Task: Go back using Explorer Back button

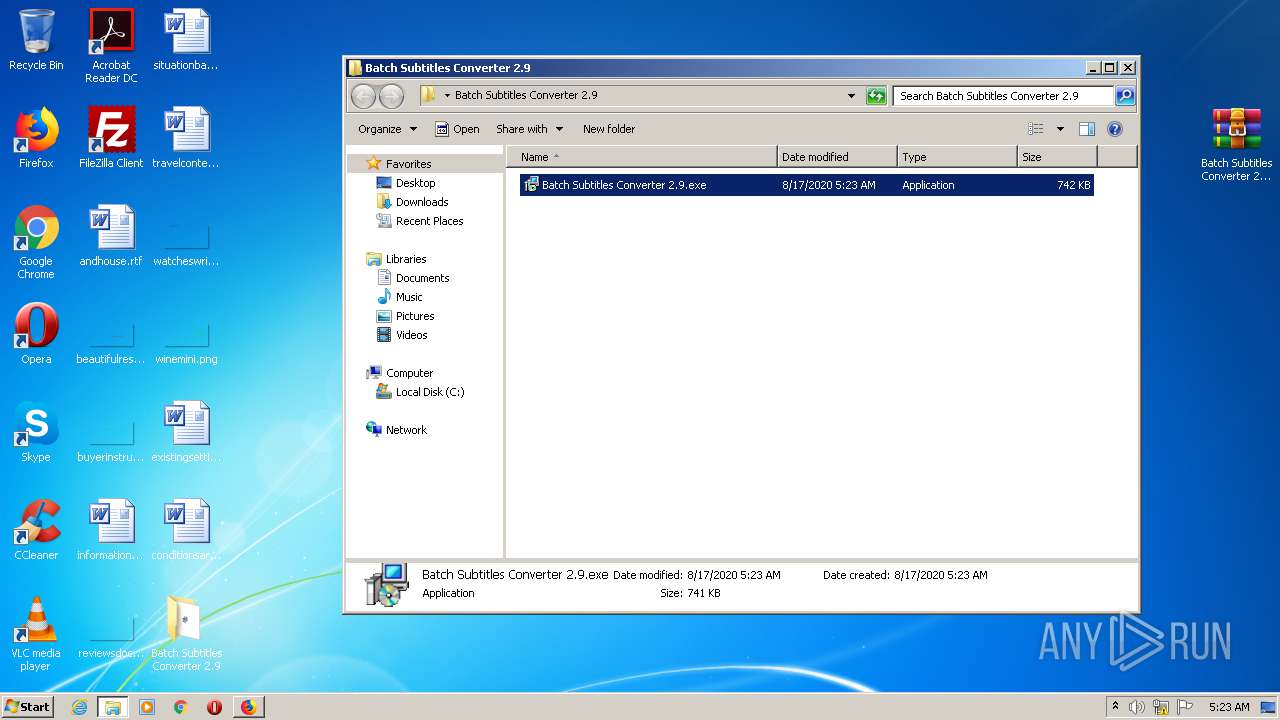Action: click(363, 96)
